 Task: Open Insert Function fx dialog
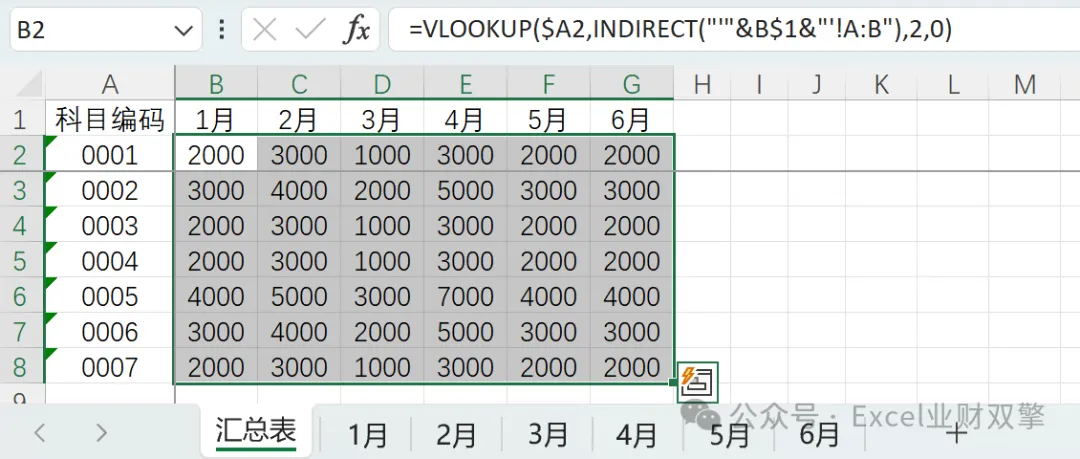356,30
